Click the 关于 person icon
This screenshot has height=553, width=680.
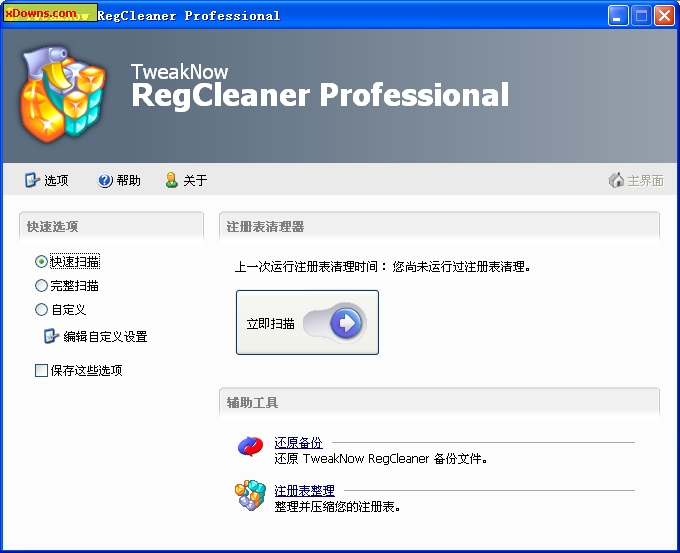coord(172,180)
